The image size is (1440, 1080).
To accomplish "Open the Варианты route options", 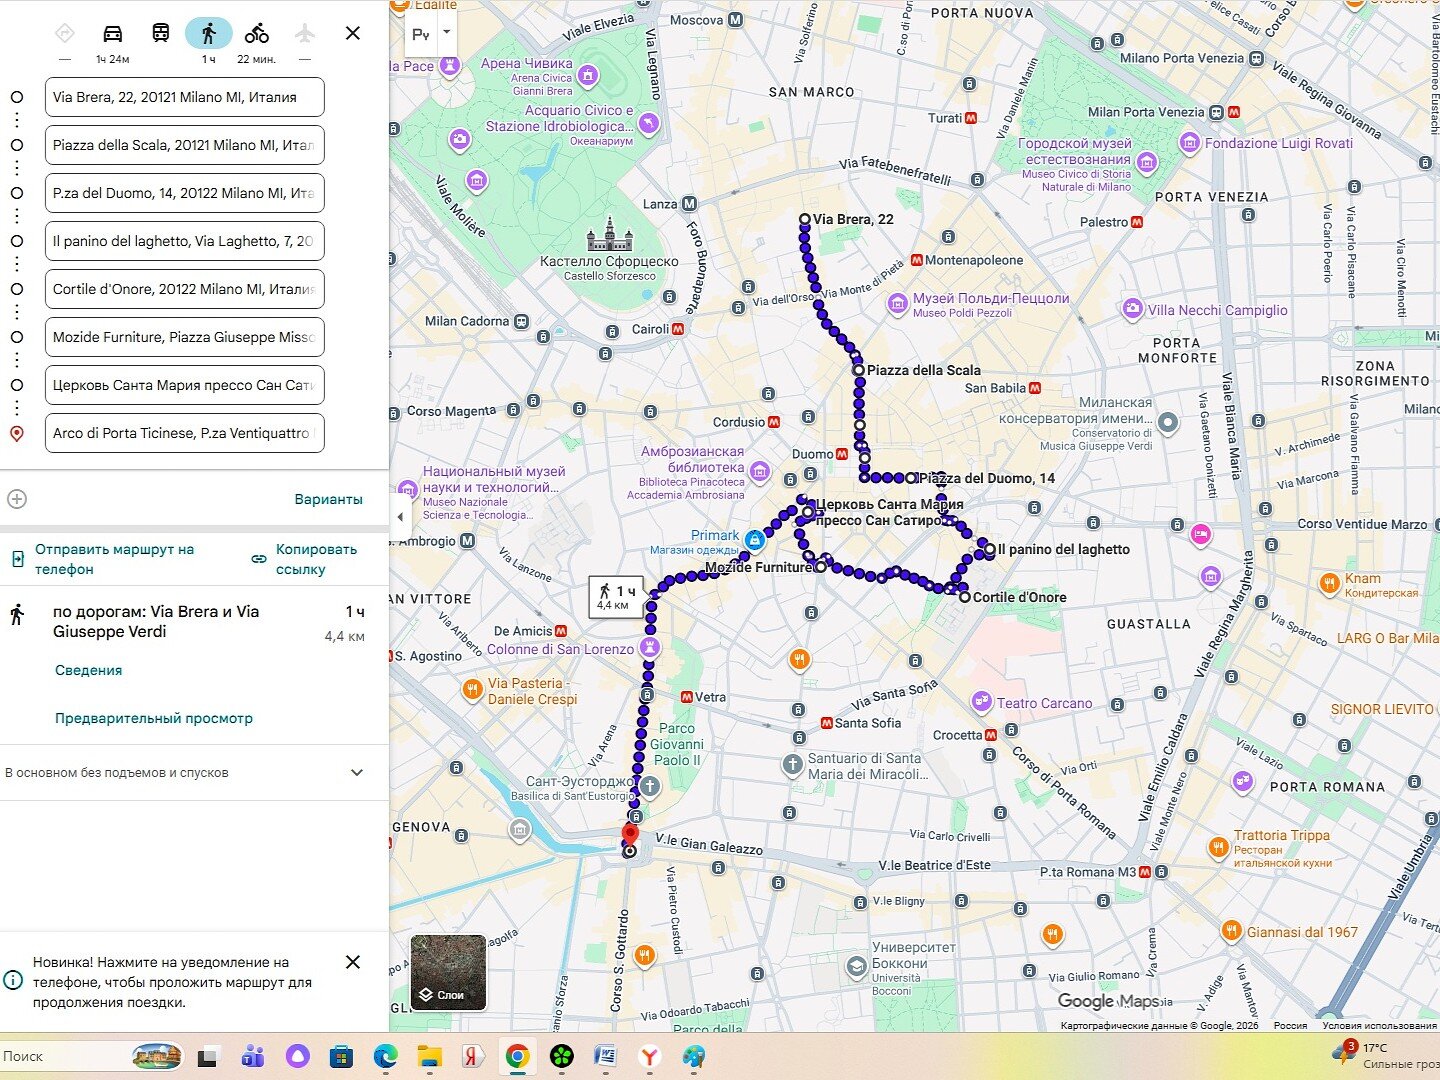I will (x=329, y=499).
